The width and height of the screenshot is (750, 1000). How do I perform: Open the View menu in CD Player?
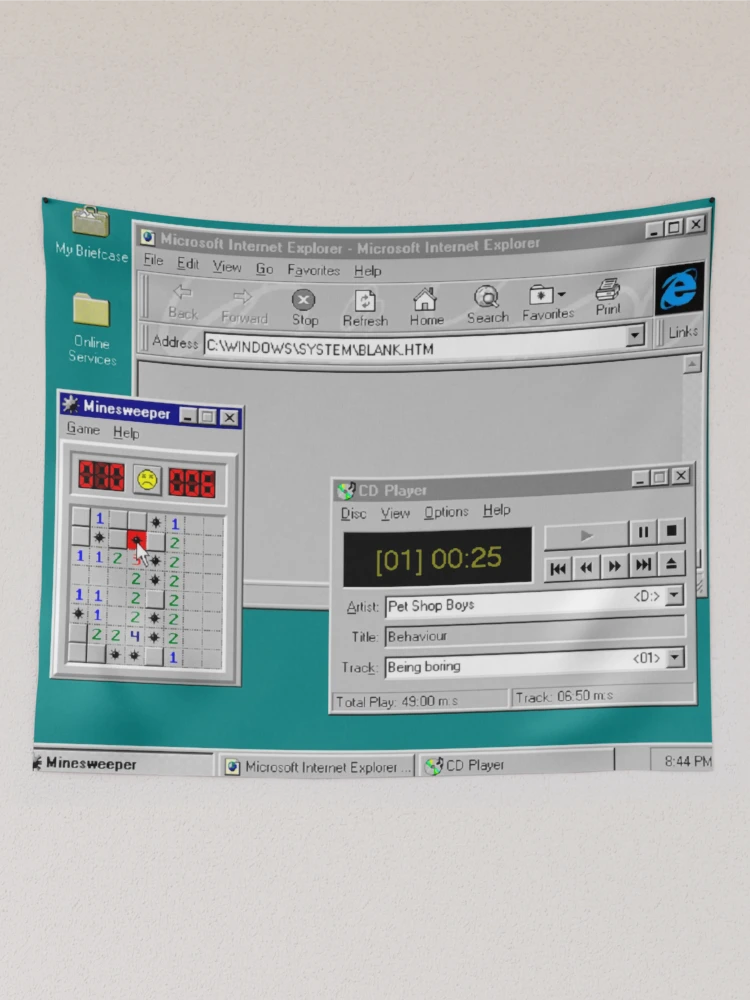click(395, 513)
